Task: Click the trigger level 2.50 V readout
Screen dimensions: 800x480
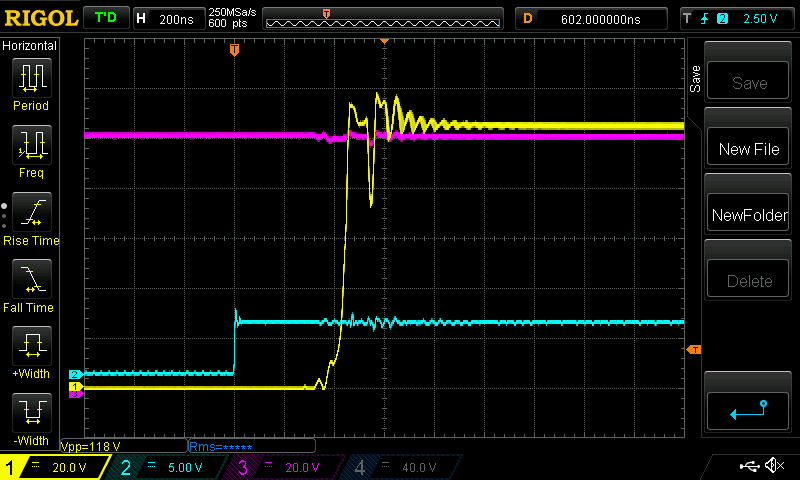Action: [760, 18]
